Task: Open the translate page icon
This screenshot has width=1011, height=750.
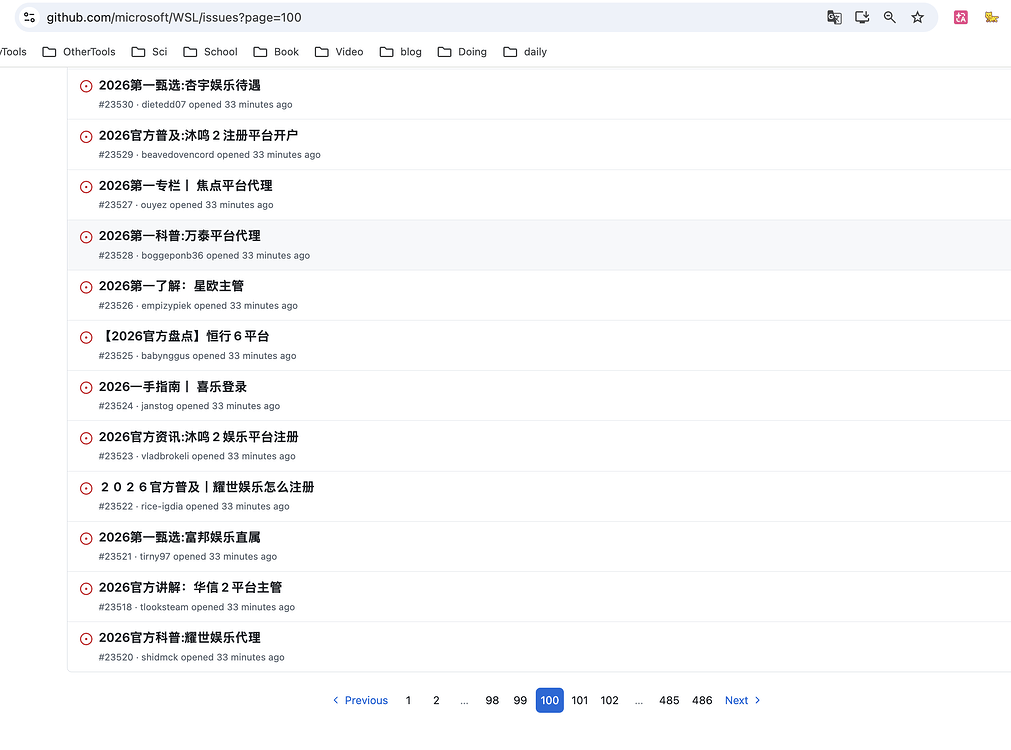Action: (x=834, y=17)
